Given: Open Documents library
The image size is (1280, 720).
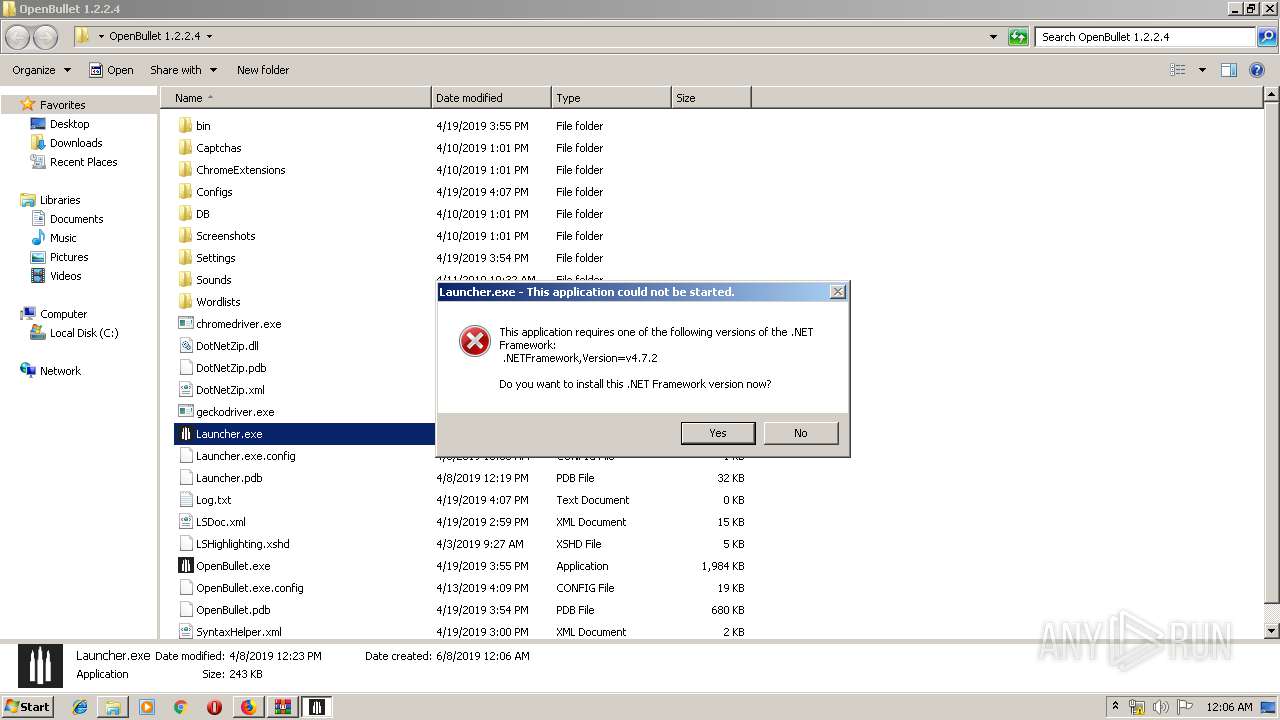Looking at the screenshot, I should coord(76,219).
